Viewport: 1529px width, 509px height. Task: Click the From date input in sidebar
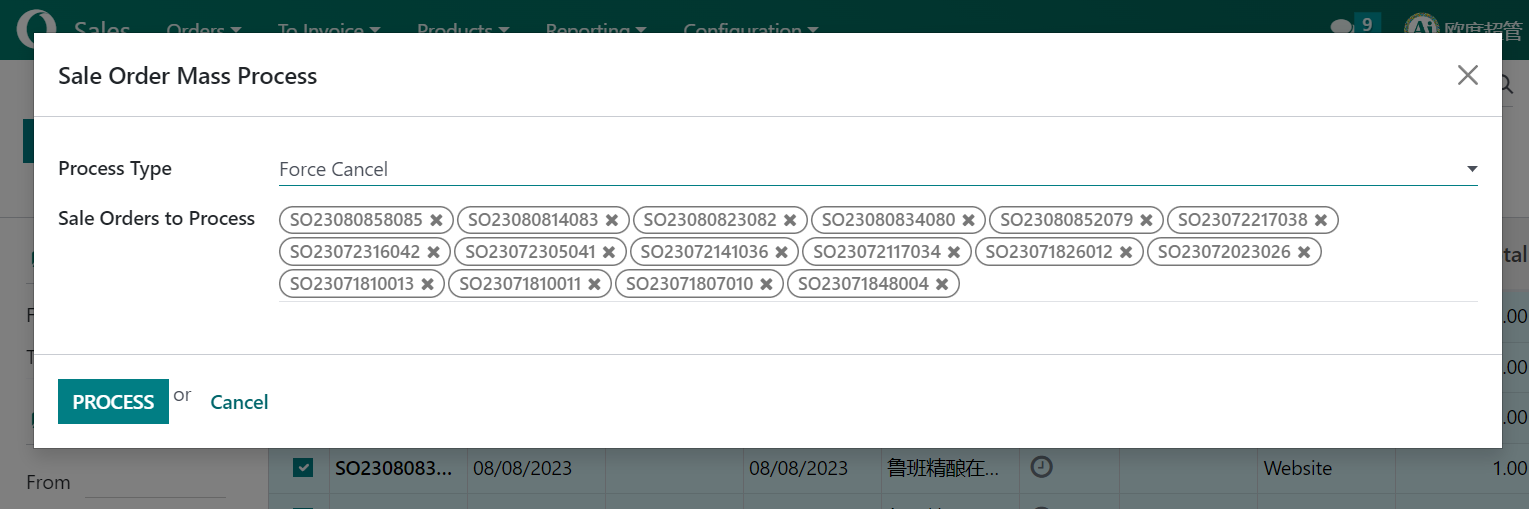(155, 482)
